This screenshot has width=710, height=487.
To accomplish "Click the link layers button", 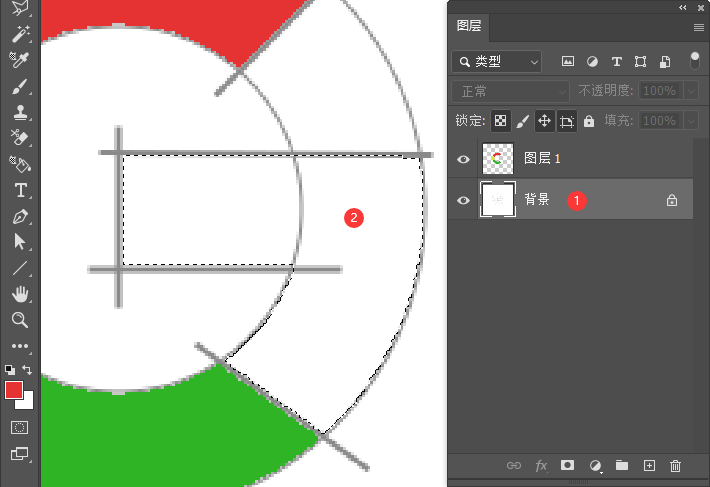I will point(514,466).
